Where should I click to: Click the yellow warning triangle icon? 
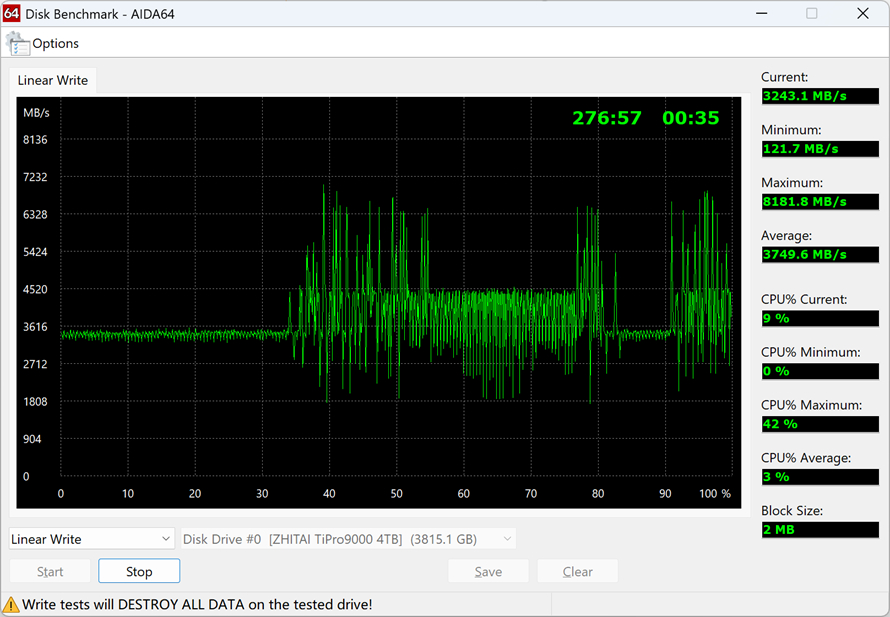click(11, 605)
